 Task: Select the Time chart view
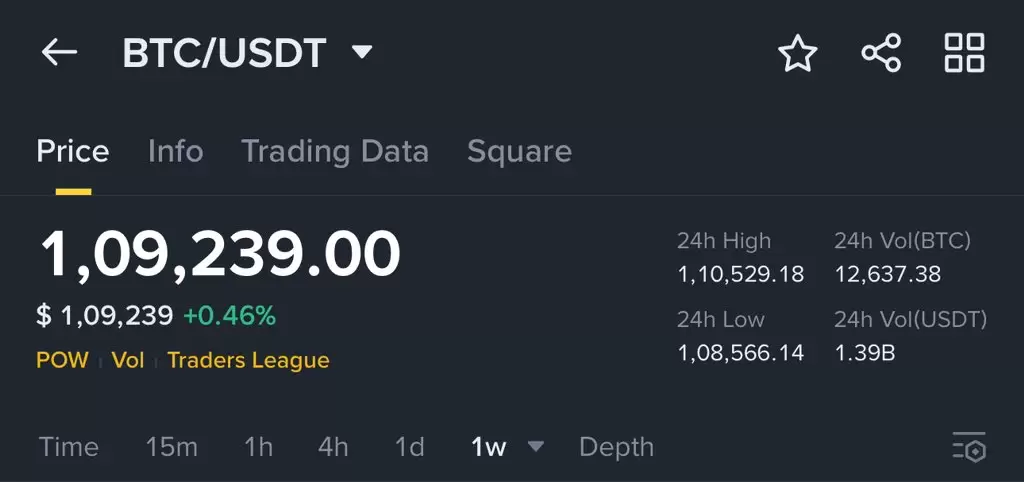pyautogui.click(x=69, y=447)
